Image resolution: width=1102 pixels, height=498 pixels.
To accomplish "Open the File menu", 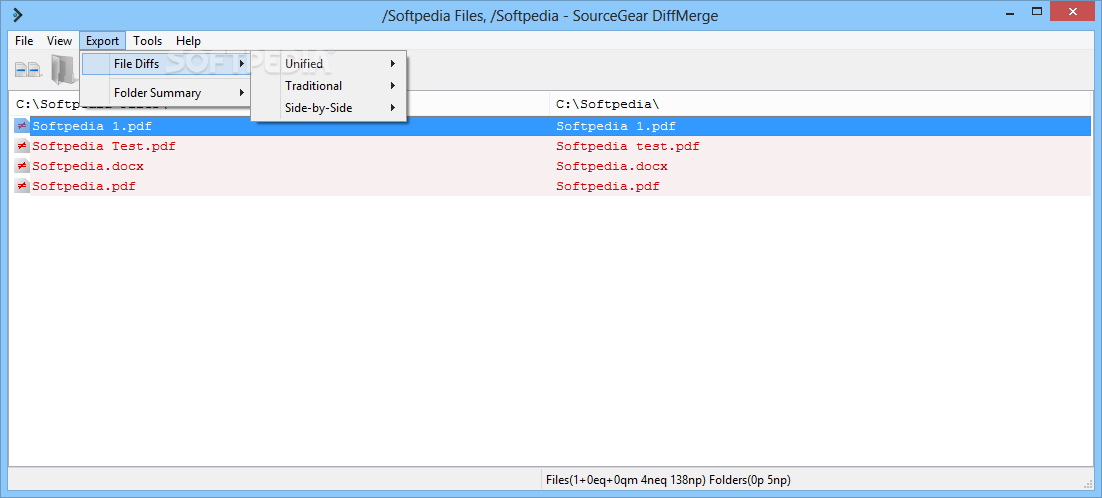I will click(x=24, y=41).
